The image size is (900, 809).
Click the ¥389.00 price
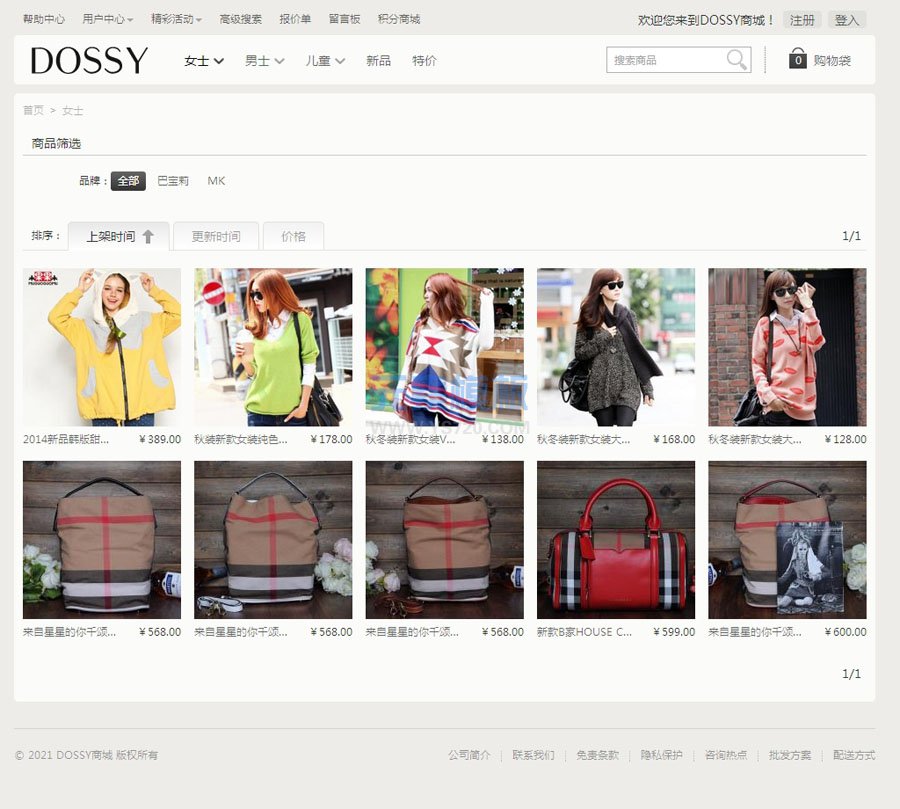pyautogui.click(x=160, y=439)
